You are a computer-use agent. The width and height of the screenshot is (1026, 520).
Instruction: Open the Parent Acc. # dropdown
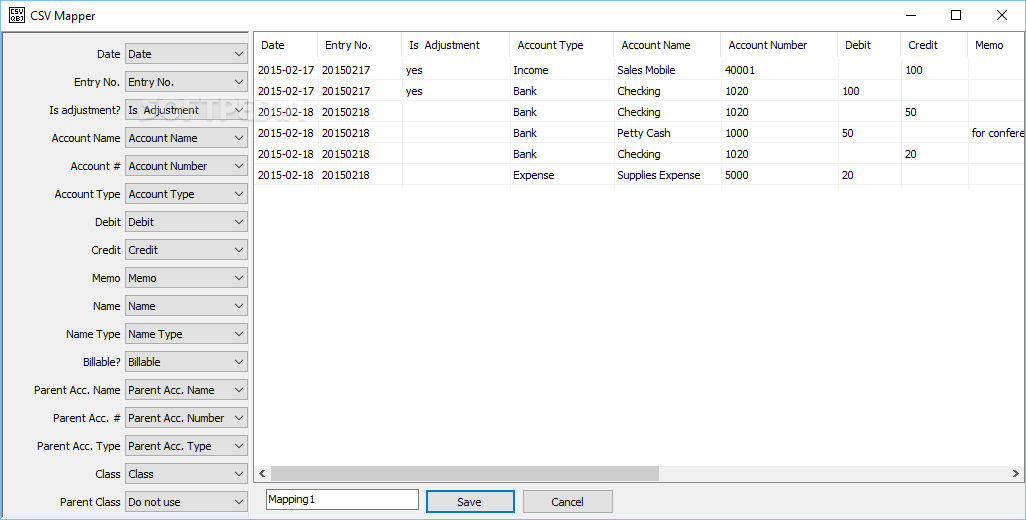tap(186, 418)
